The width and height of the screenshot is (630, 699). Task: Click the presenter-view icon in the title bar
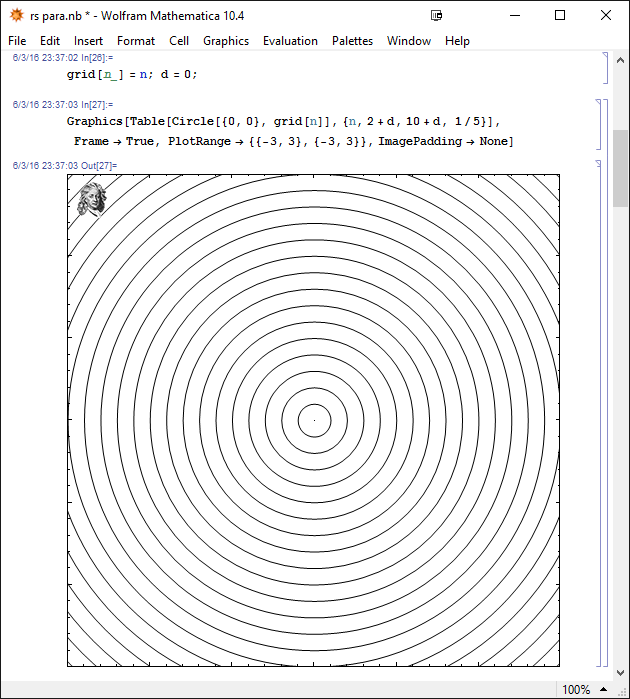pos(436,16)
